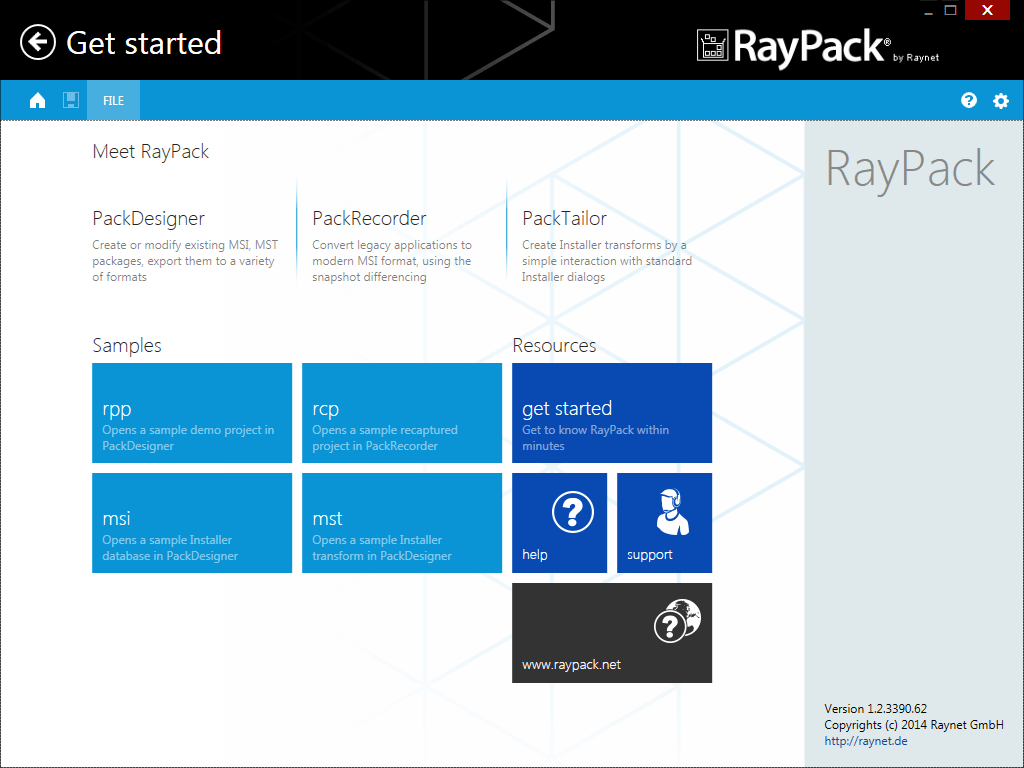Click the Home icon in the toolbar
The height and width of the screenshot is (768, 1024).
click(x=37, y=100)
